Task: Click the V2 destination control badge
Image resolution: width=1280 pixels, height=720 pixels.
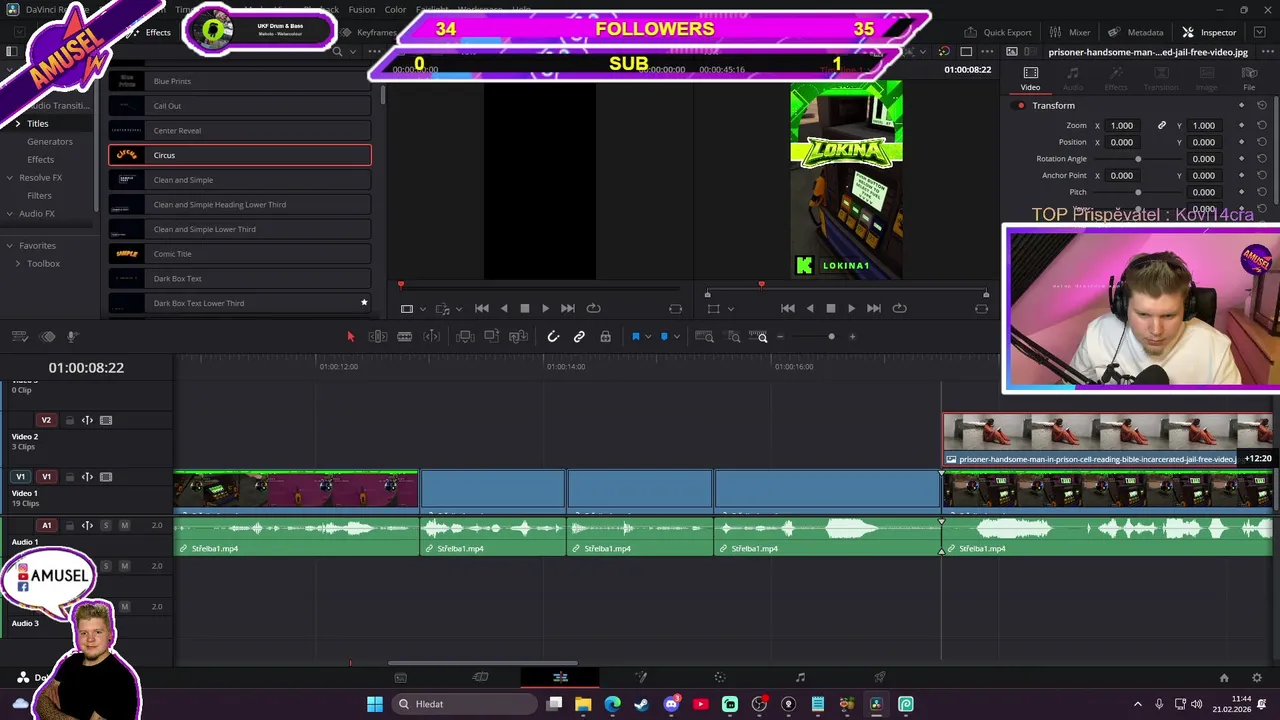Action: click(x=46, y=420)
